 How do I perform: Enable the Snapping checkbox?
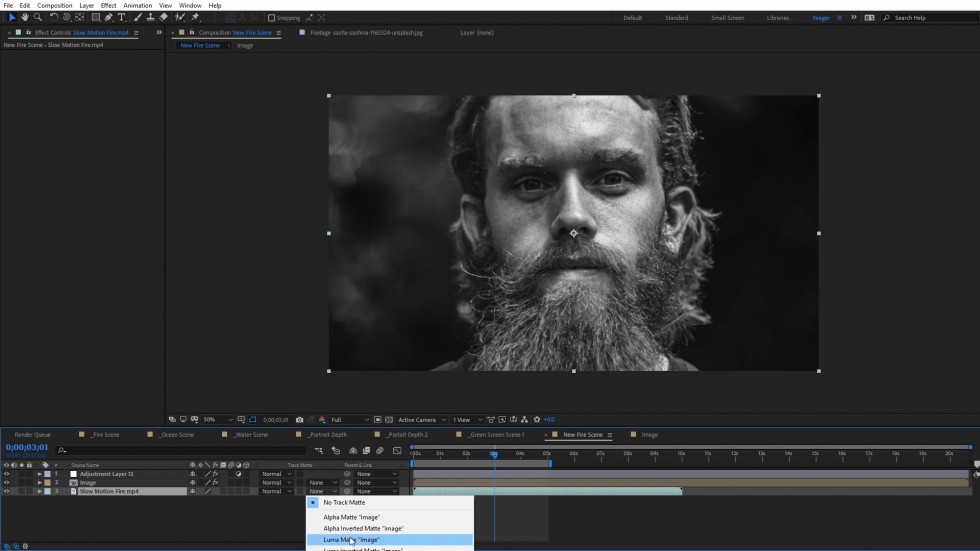[271, 18]
